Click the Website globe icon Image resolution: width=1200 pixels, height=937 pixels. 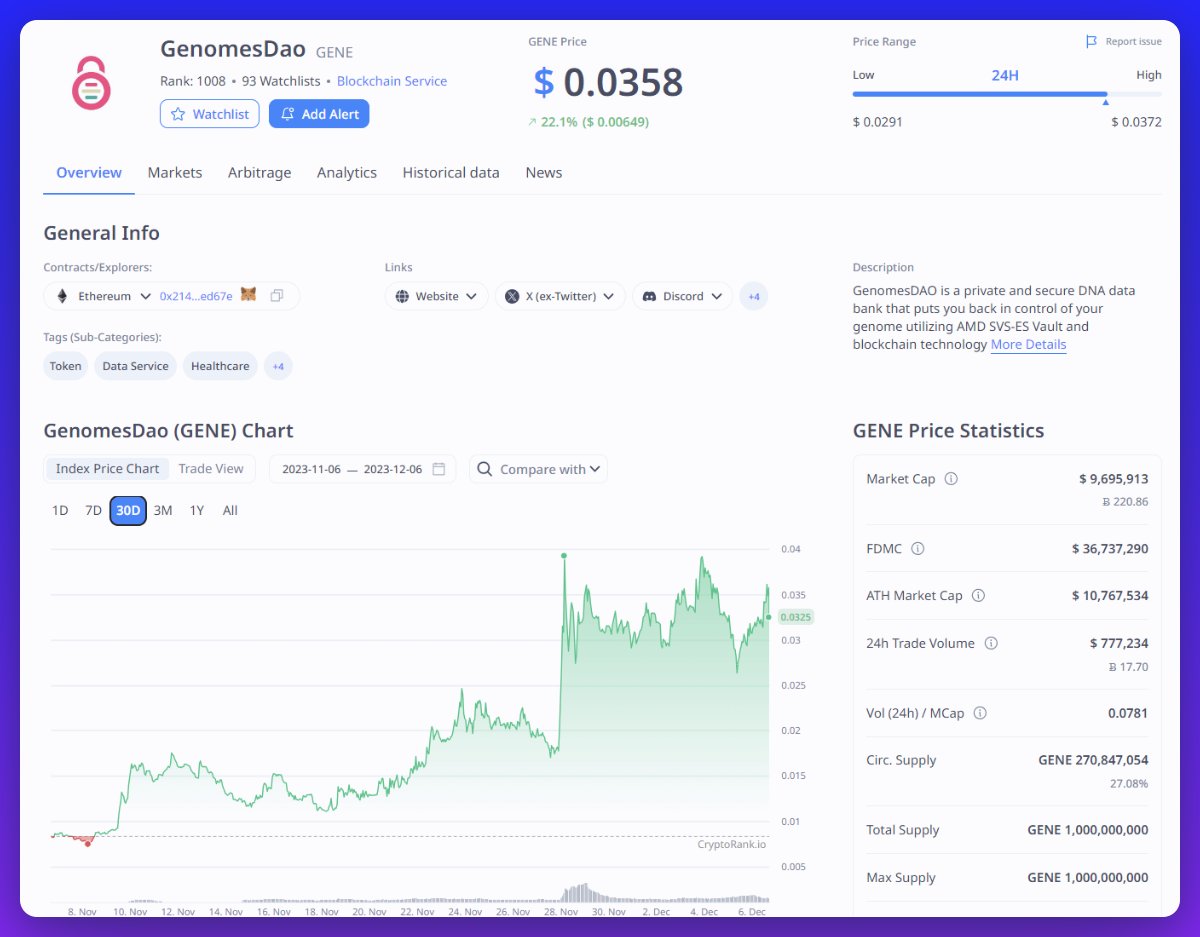pos(402,296)
